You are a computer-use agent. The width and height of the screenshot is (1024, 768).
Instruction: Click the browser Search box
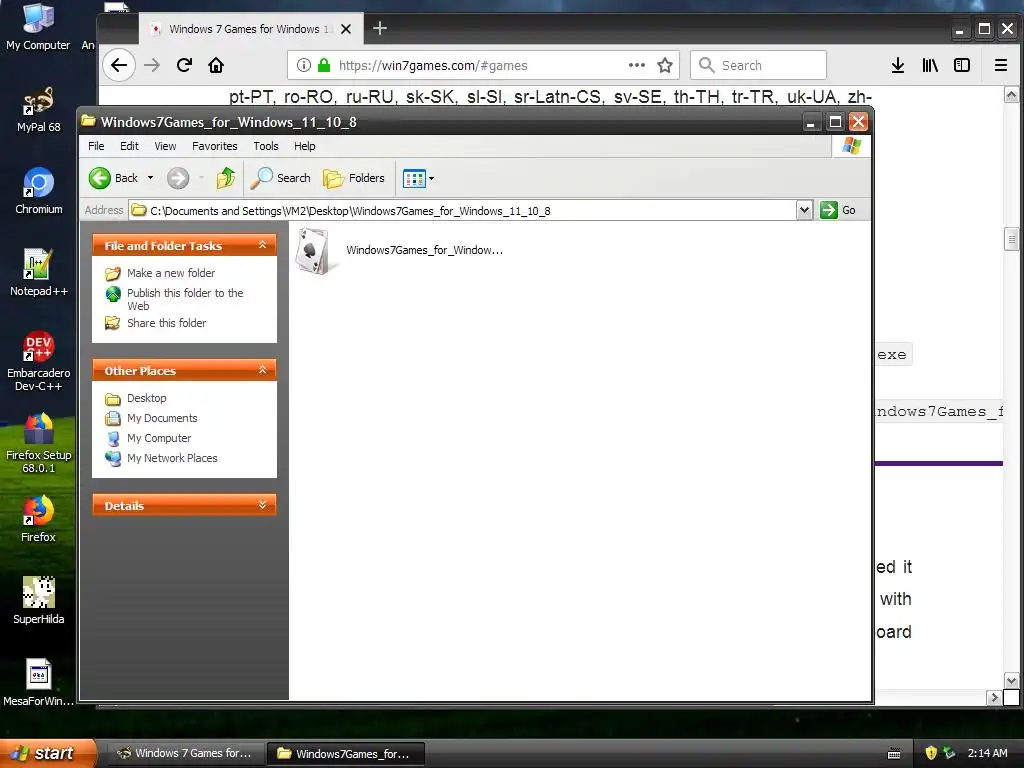758,65
